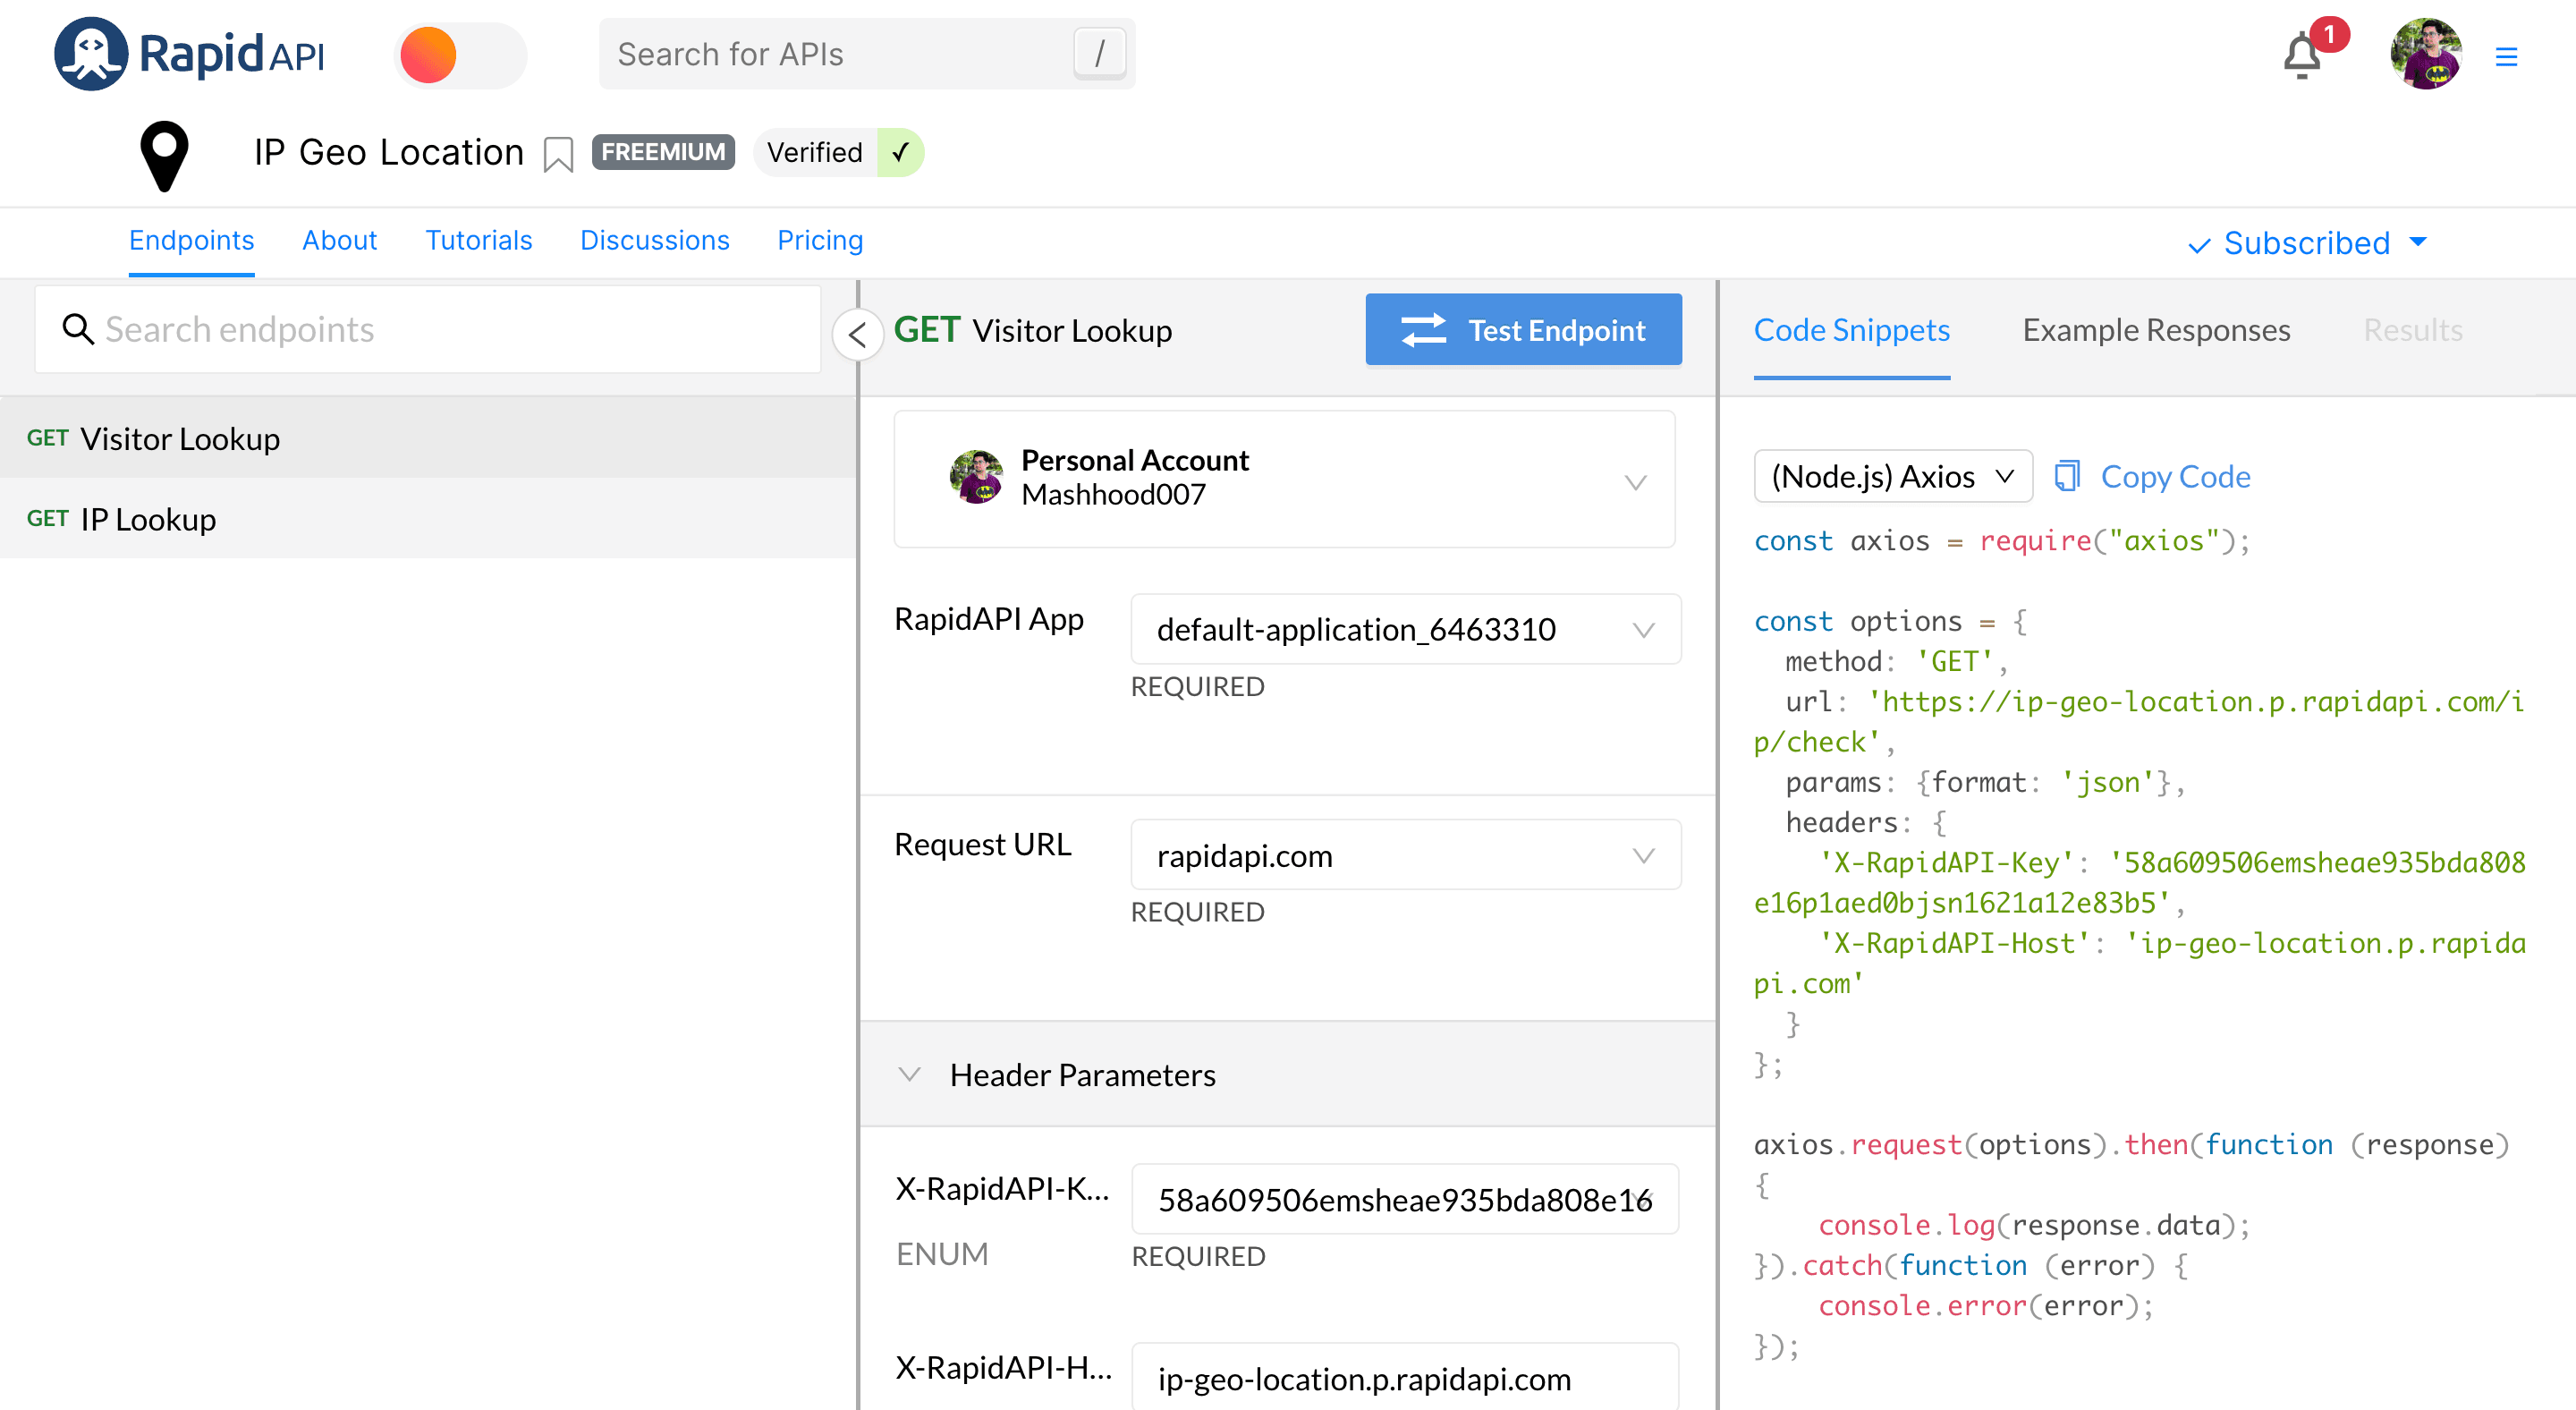Switch to the Code Snippets tab
This screenshot has width=2576, height=1410.
click(1851, 330)
